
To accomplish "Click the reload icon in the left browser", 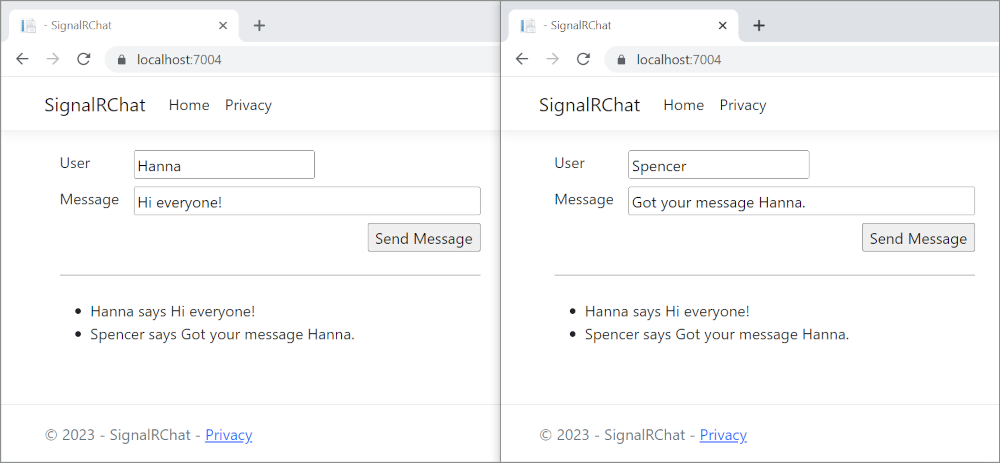I will tap(84, 59).
